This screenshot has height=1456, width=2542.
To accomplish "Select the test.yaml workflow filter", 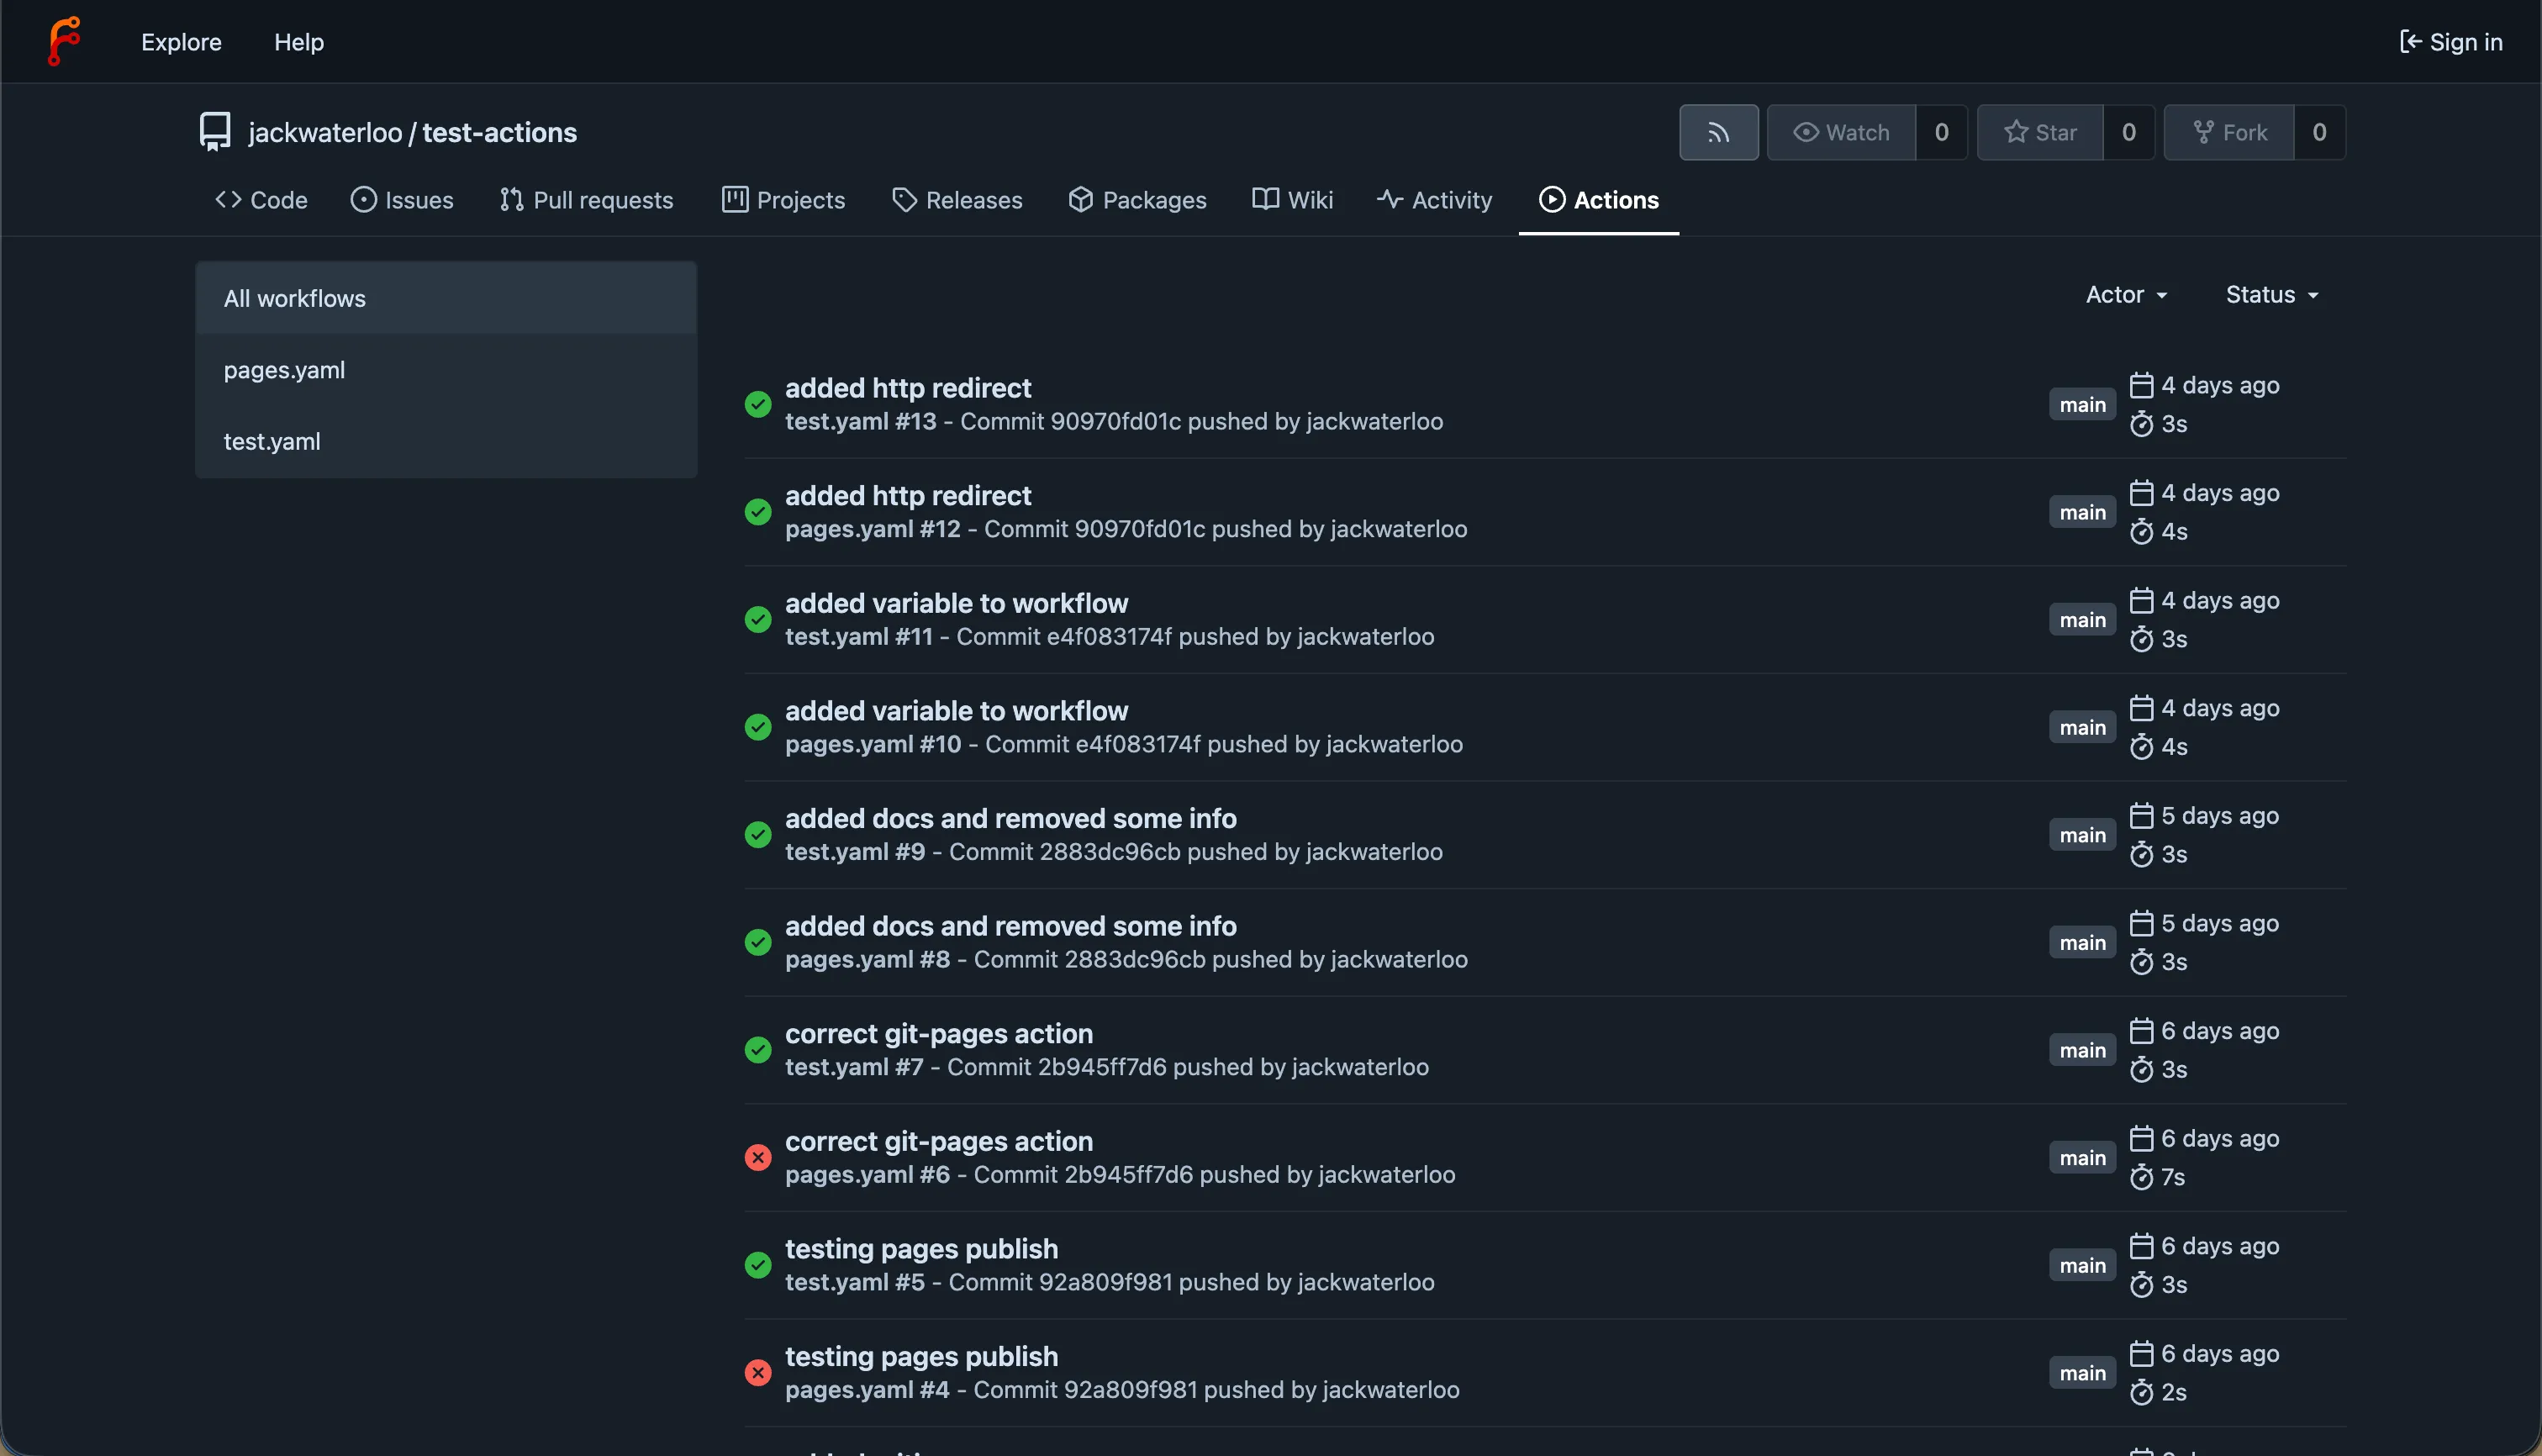I will point(271,441).
